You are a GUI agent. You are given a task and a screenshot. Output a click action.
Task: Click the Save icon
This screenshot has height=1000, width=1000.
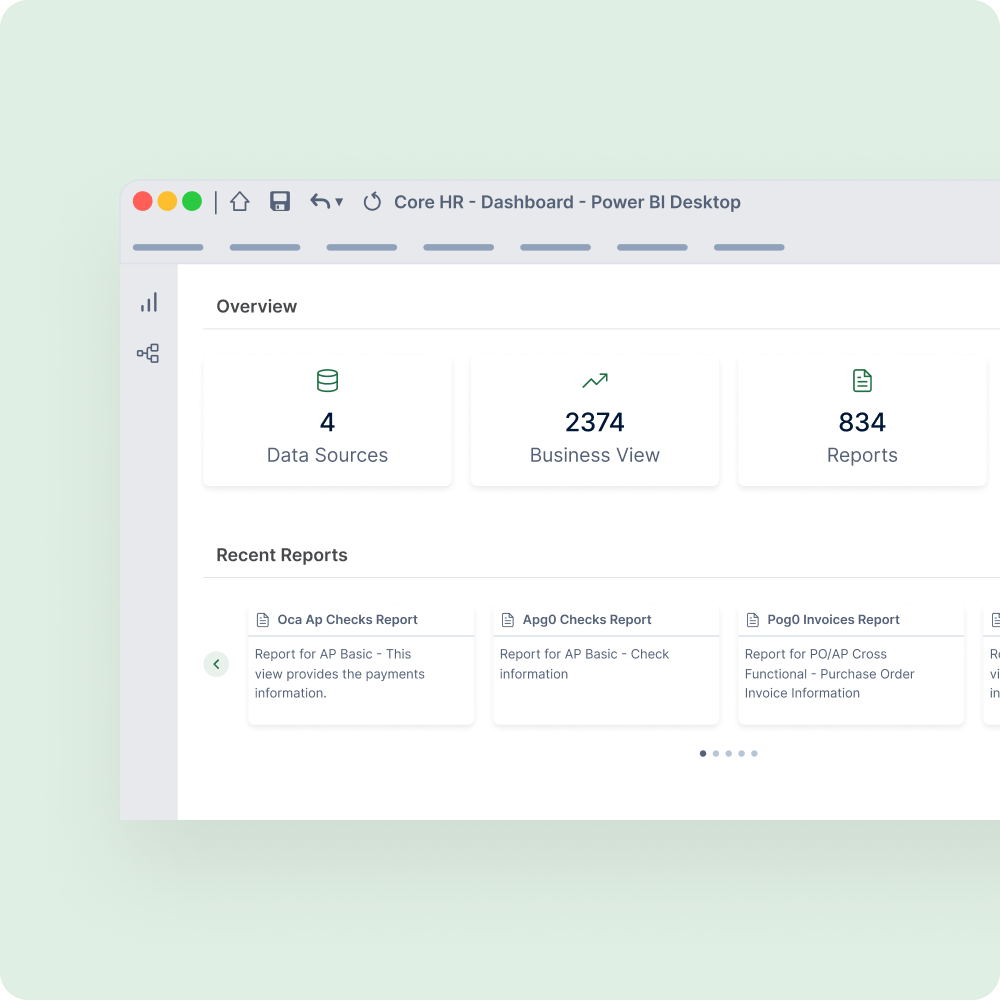tap(280, 201)
